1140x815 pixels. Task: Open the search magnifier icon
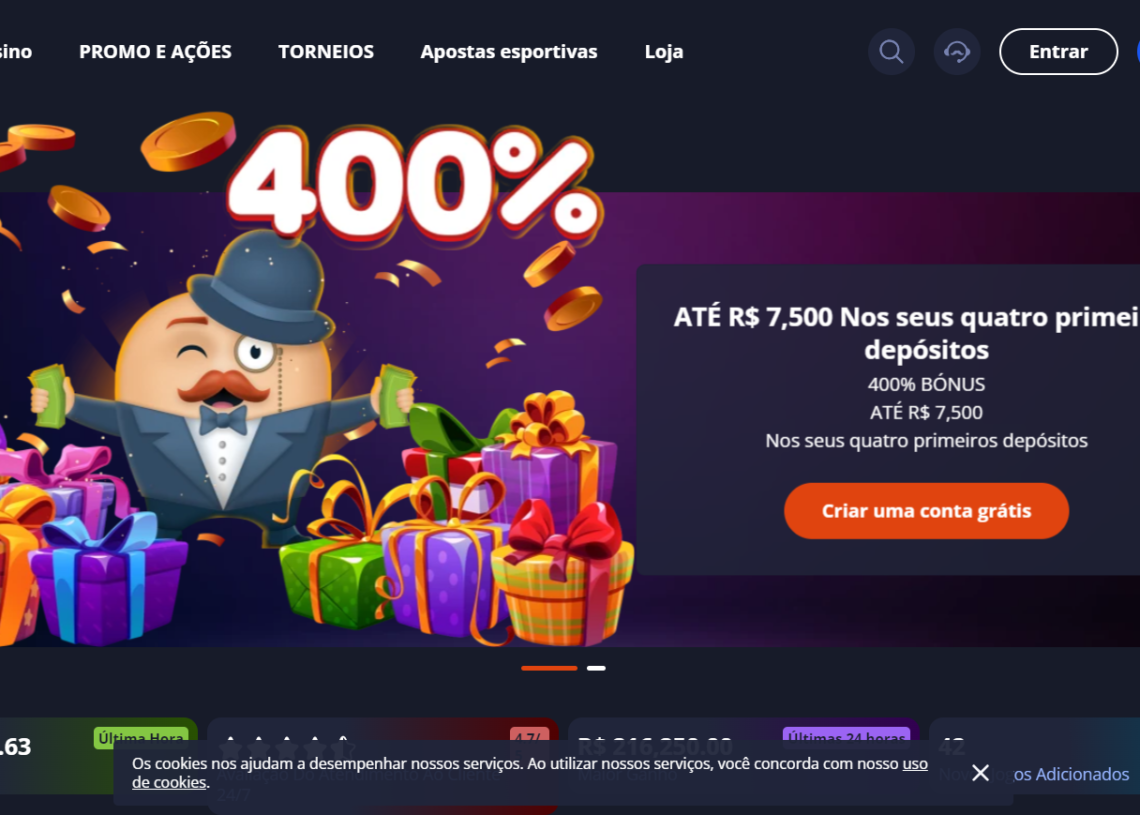click(x=891, y=52)
